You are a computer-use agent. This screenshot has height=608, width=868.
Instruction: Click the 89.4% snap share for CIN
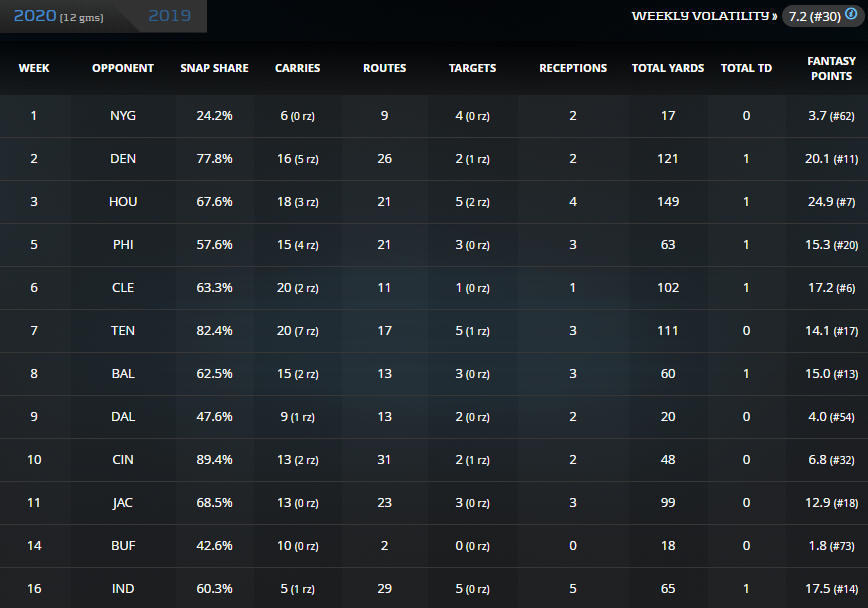tap(214, 460)
